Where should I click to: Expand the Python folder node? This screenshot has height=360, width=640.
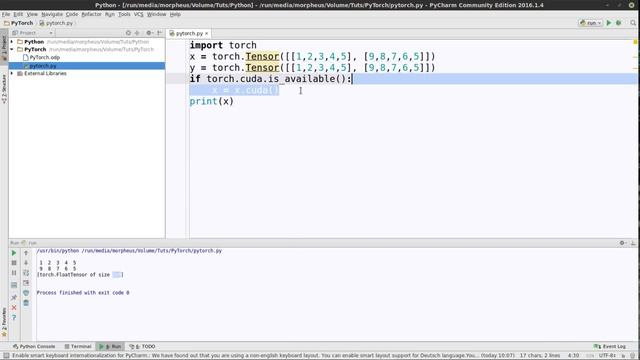(x=12, y=42)
